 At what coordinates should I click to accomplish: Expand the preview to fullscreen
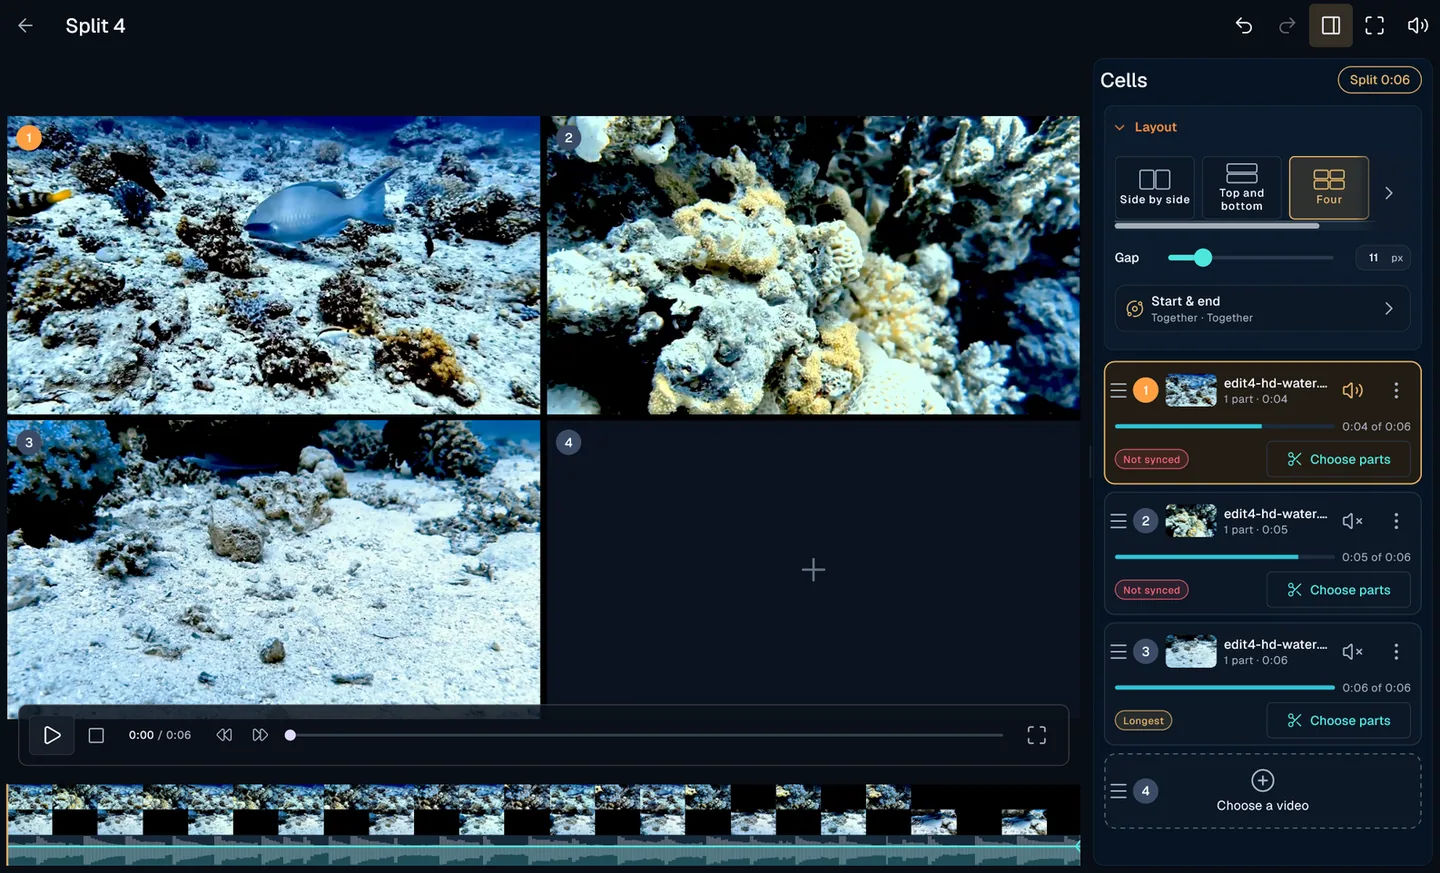1037,736
